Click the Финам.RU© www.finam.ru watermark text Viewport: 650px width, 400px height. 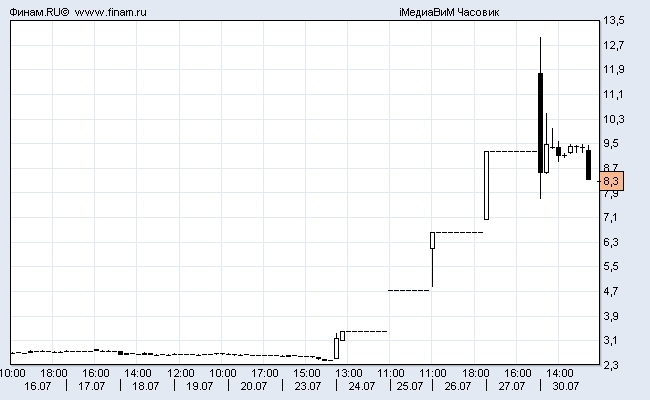(x=78, y=12)
